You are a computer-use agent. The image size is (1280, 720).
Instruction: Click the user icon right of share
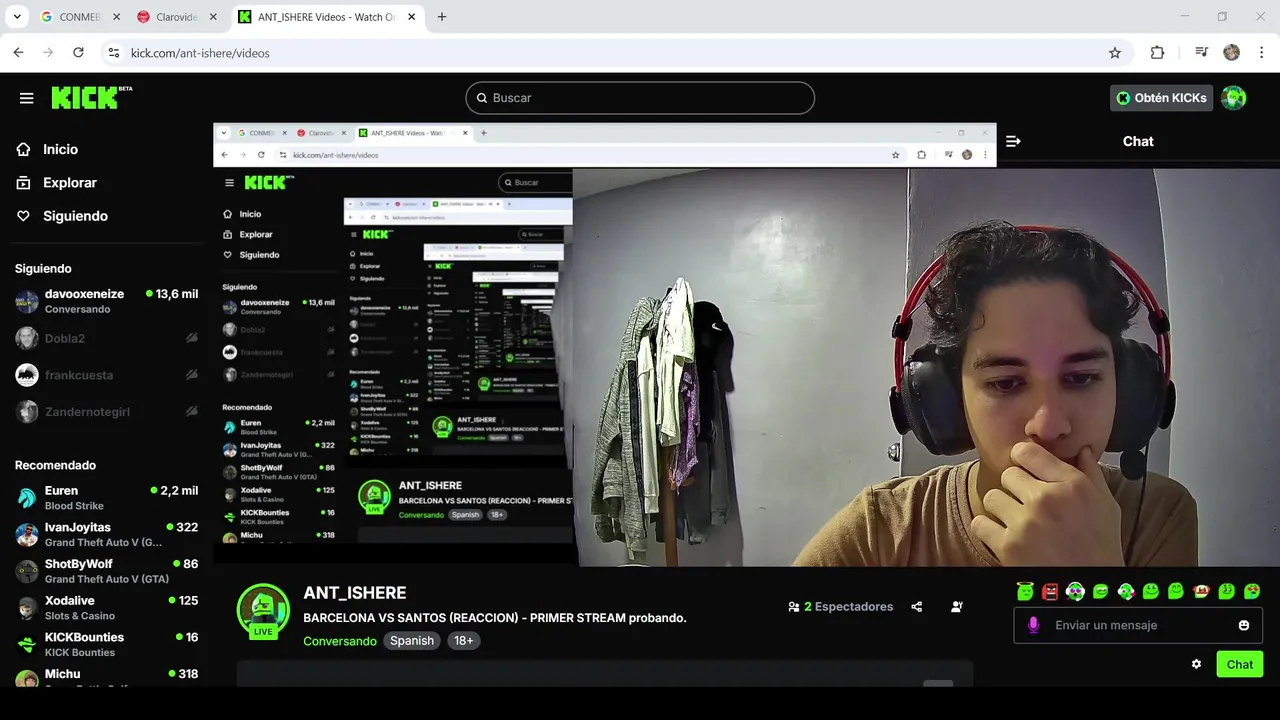(957, 607)
